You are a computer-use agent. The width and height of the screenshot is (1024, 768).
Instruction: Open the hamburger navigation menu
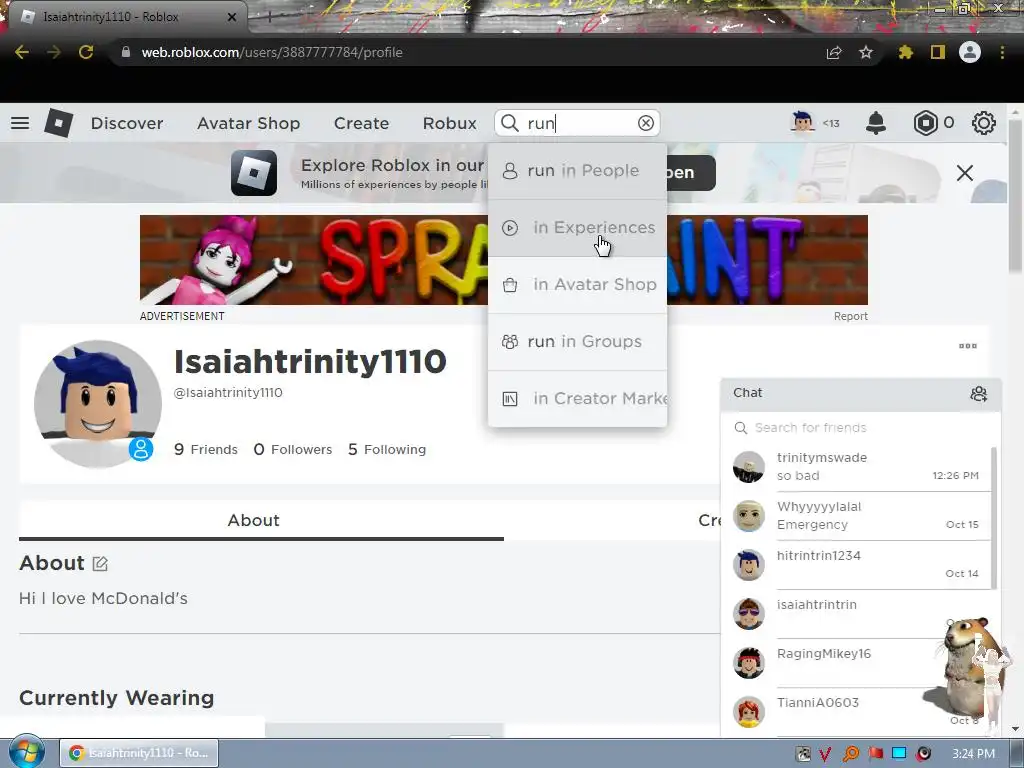(x=20, y=123)
